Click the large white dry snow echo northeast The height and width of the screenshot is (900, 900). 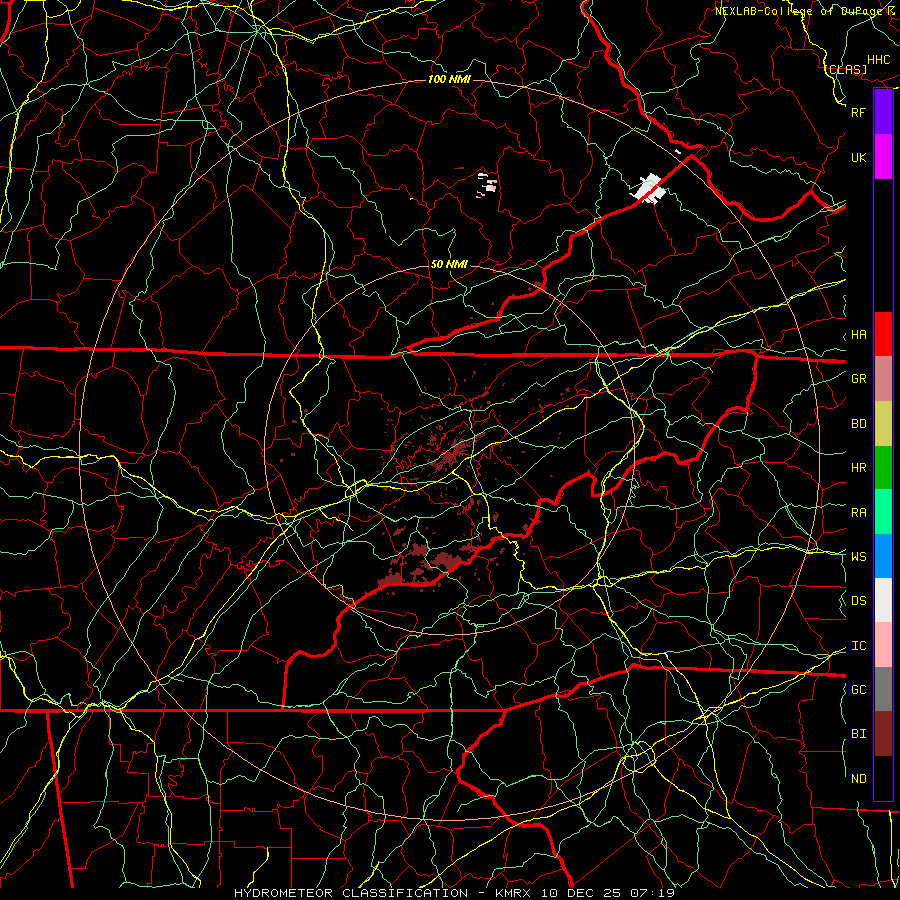(x=649, y=190)
